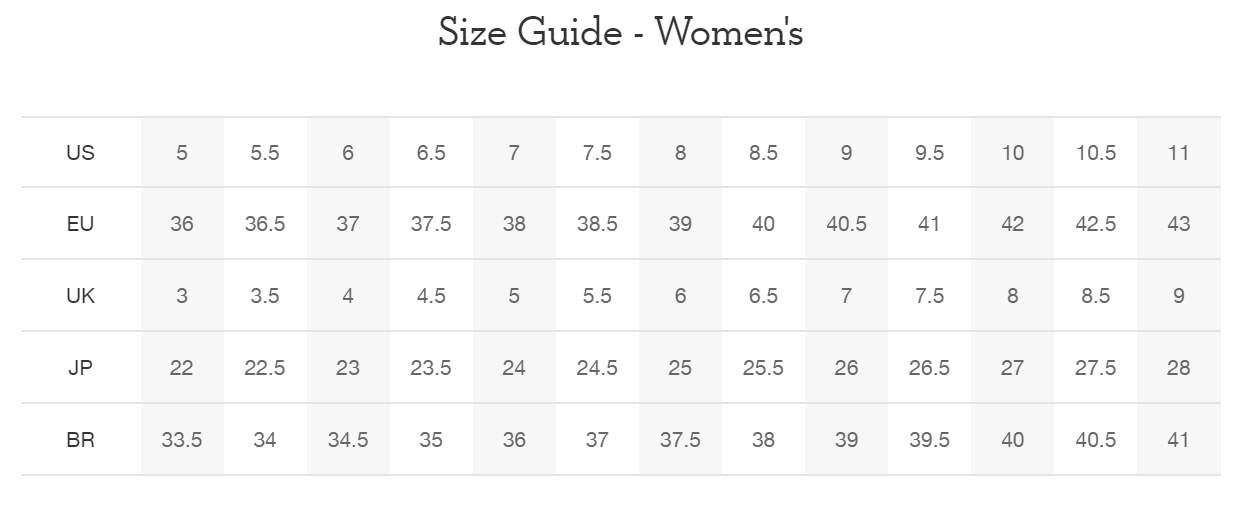Screen dimensions: 1243x508
Task: Click US size 5 cell
Action: coord(182,153)
